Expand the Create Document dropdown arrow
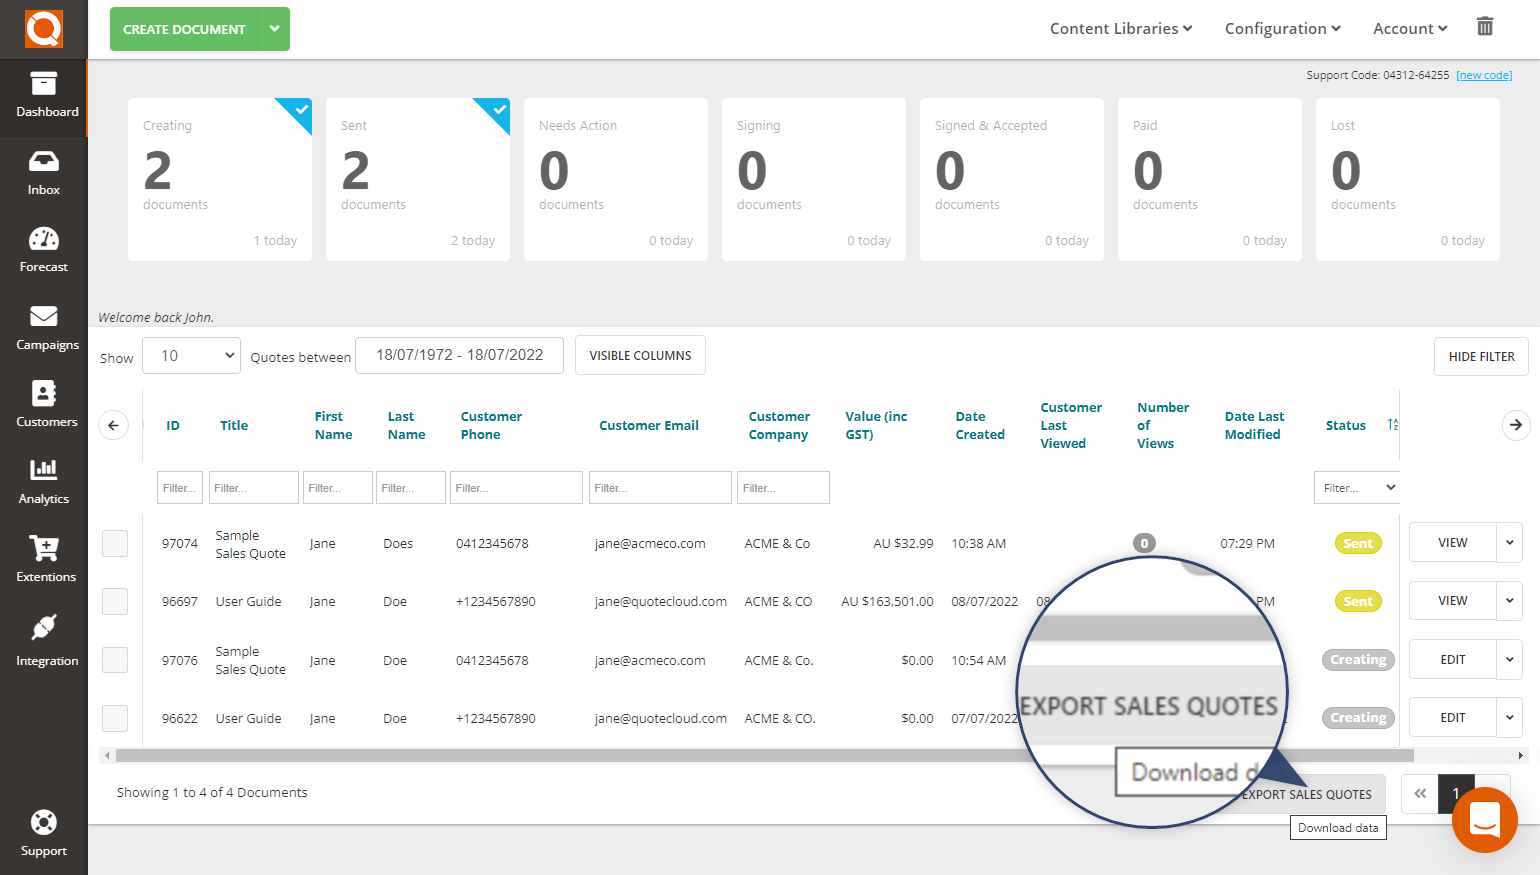1540x875 pixels. pos(274,29)
